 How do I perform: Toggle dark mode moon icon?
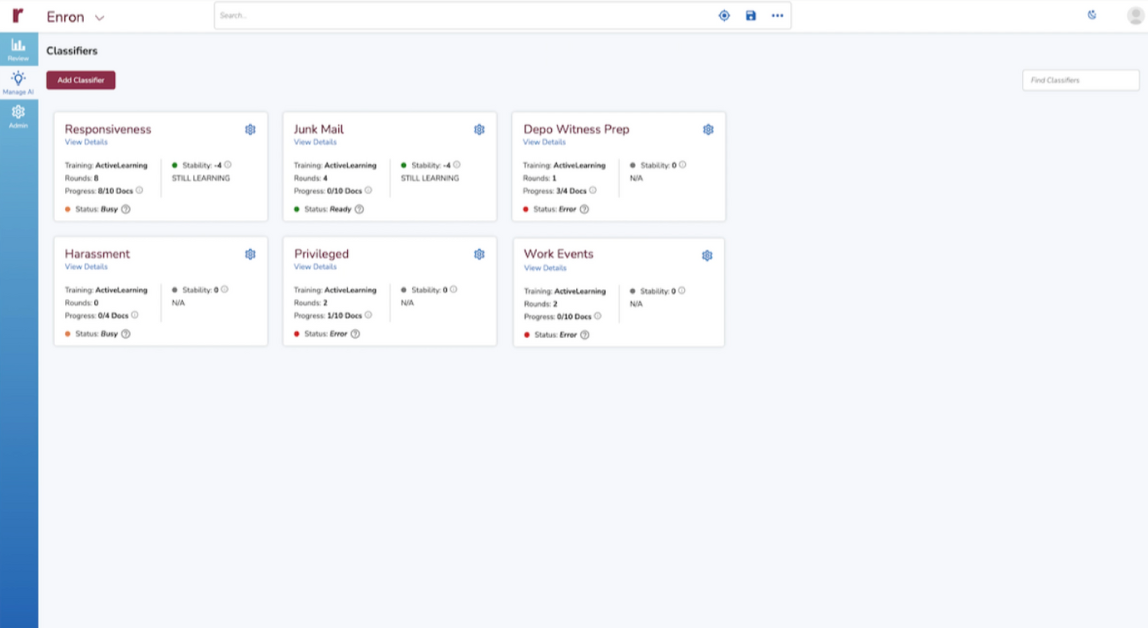click(x=1092, y=15)
